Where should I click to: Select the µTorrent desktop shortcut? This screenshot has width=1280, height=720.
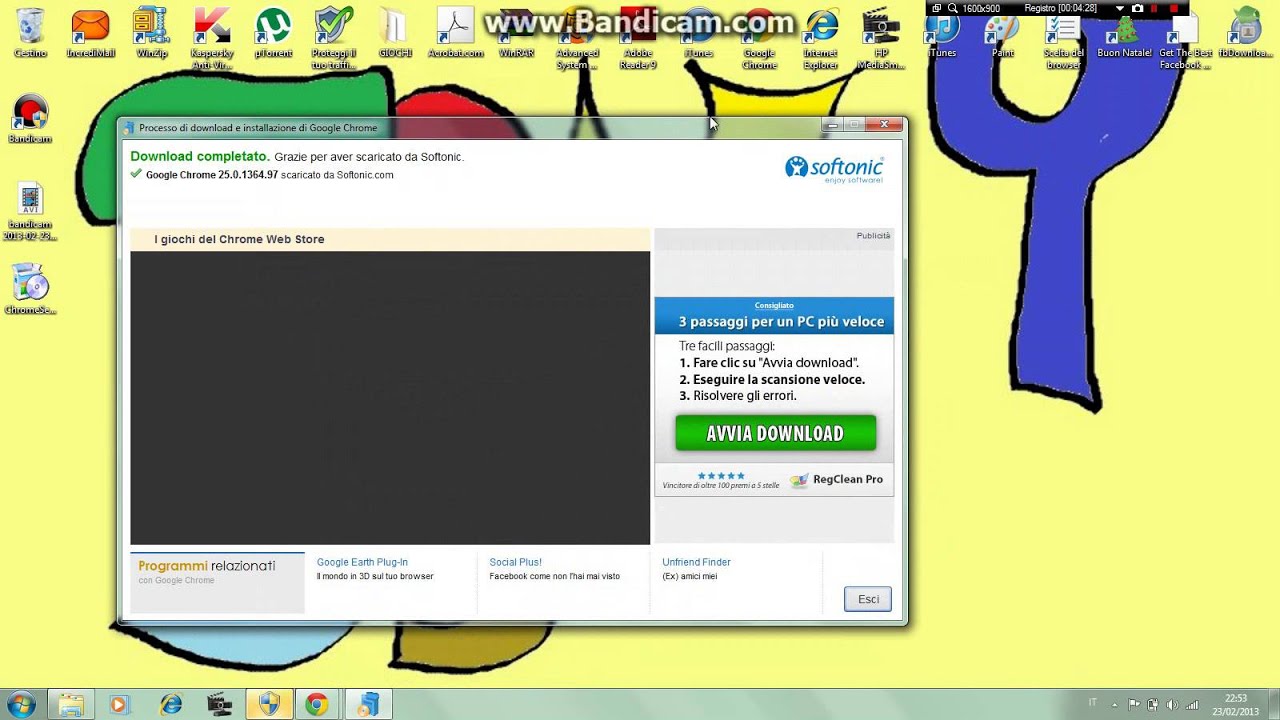[x=273, y=33]
